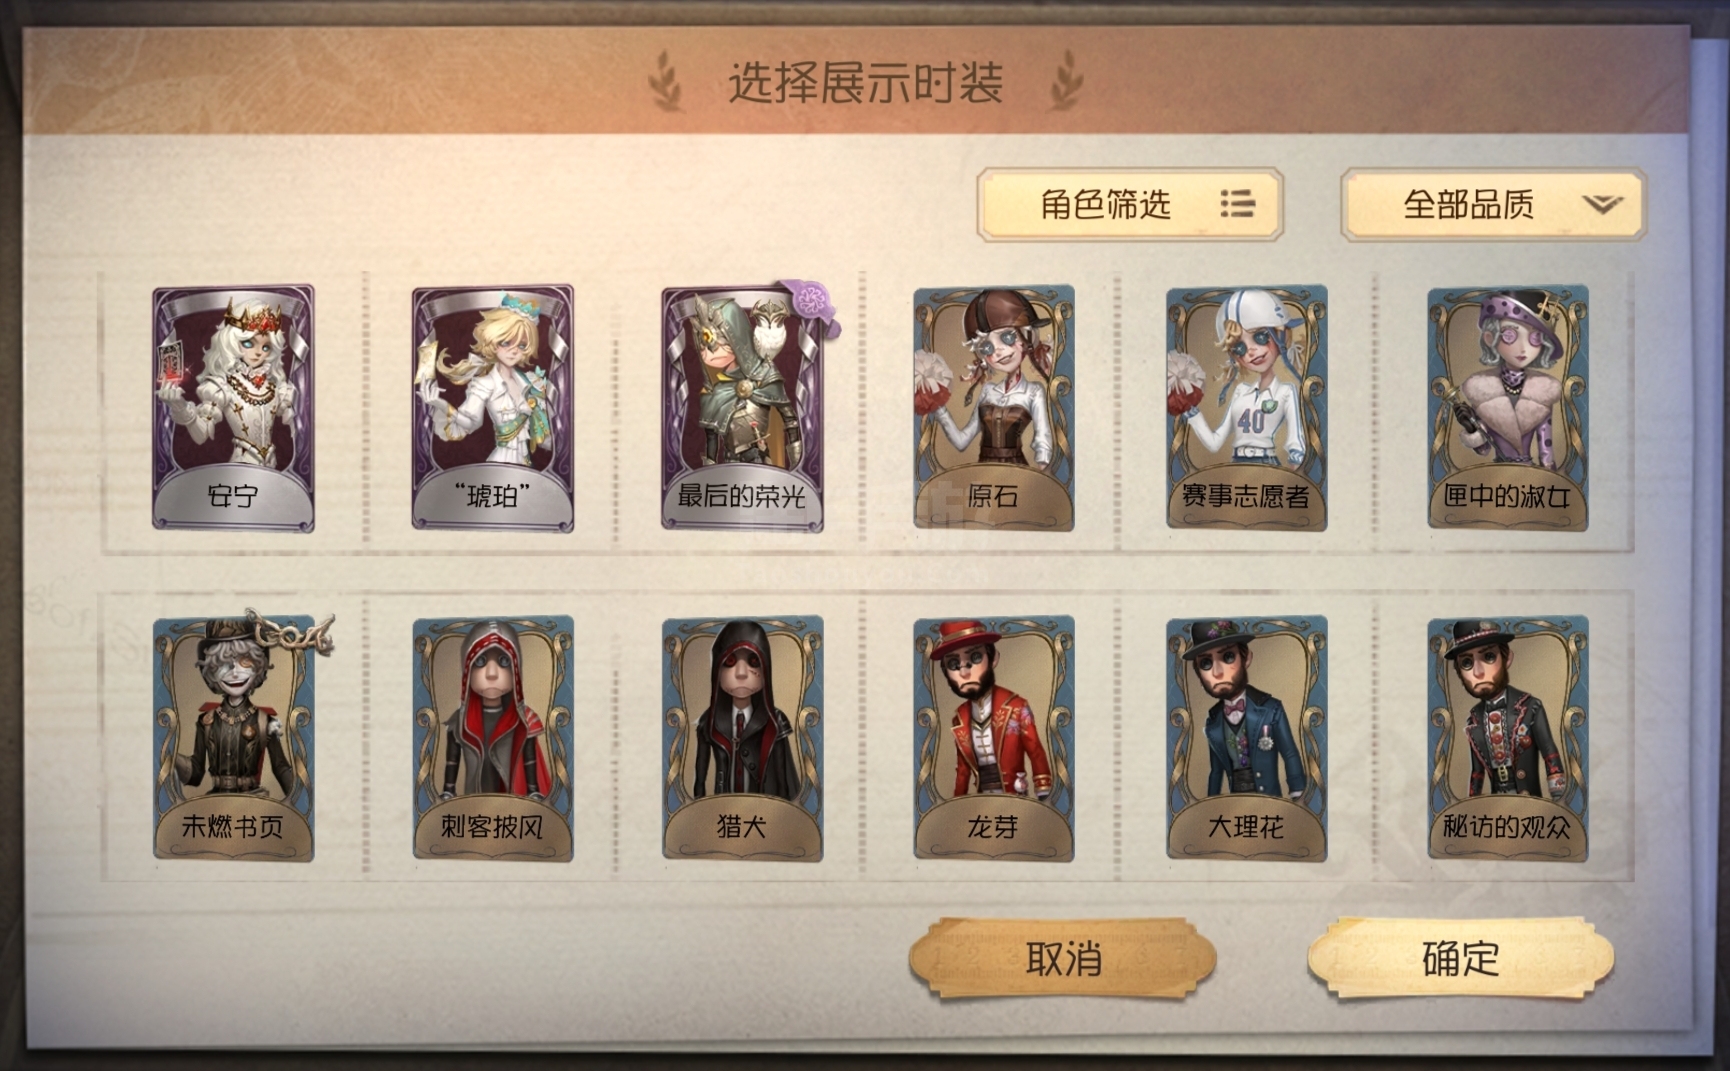Choose the 匣中的淑女 costume card
1730x1071 pixels.
pos(1508,408)
